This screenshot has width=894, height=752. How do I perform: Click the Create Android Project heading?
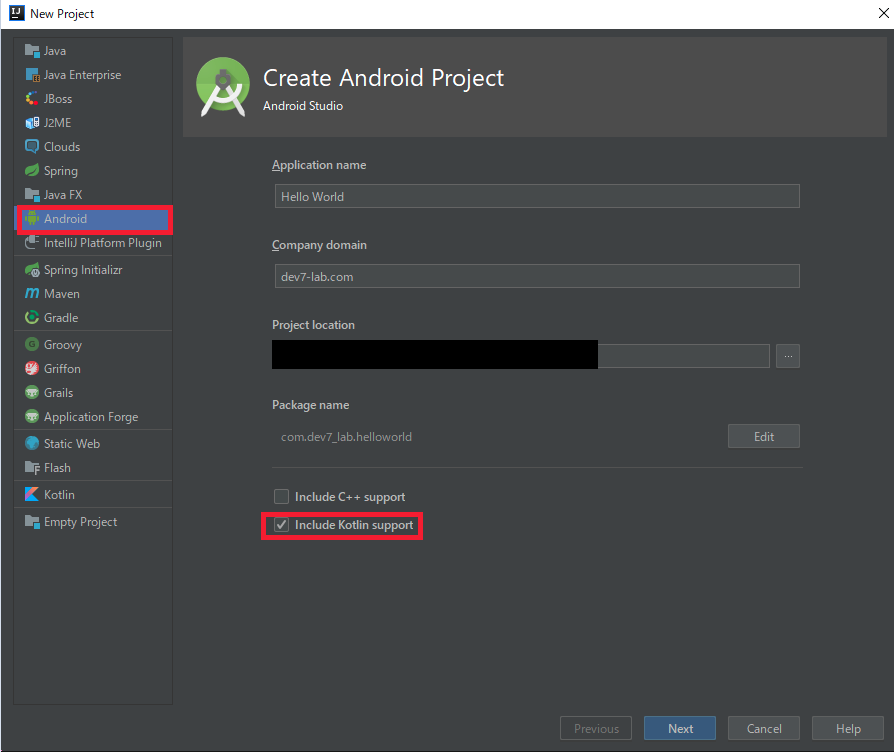point(383,78)
